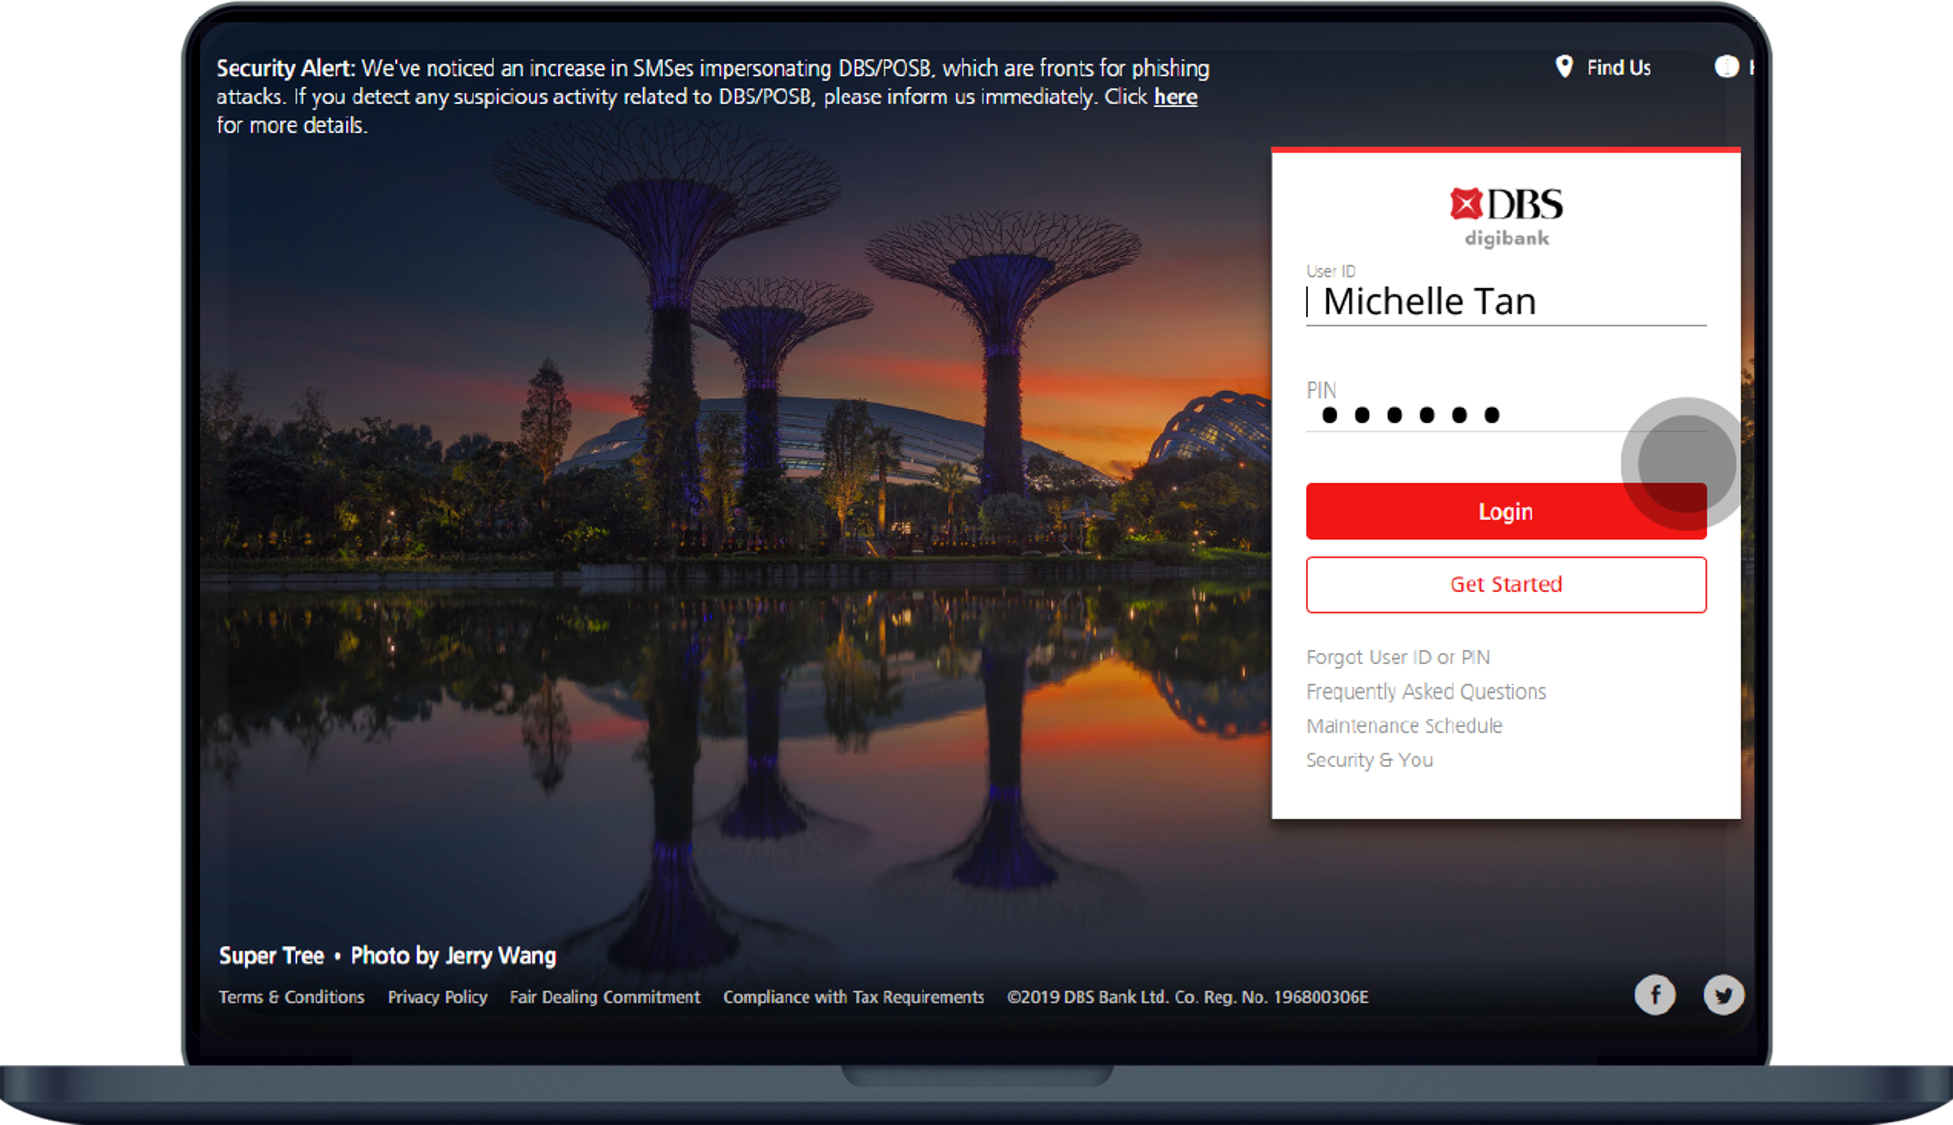Screen dimensions: 1953x1125
Task: Open the Fair Dealing Commitment link
Action: tap(605, 997)
